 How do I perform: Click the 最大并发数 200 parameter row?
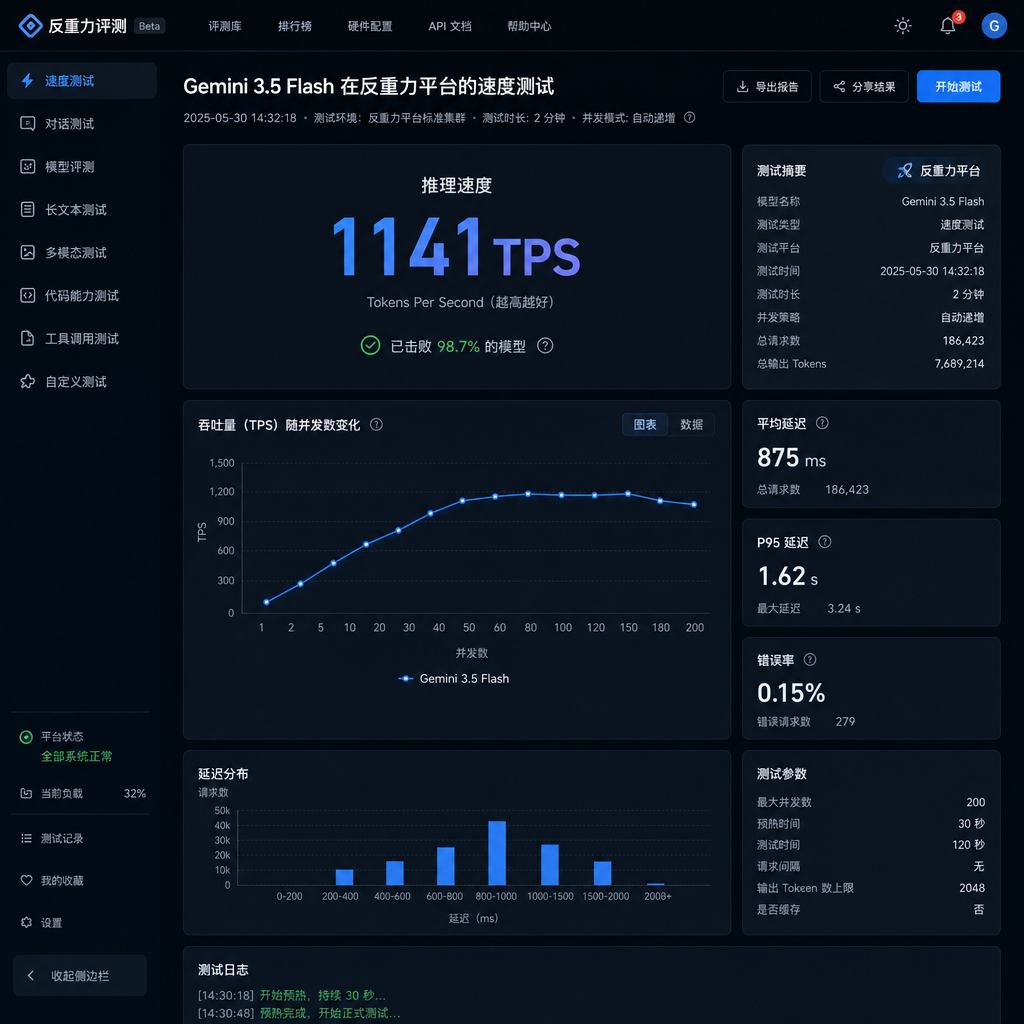[x=871, y=803]
